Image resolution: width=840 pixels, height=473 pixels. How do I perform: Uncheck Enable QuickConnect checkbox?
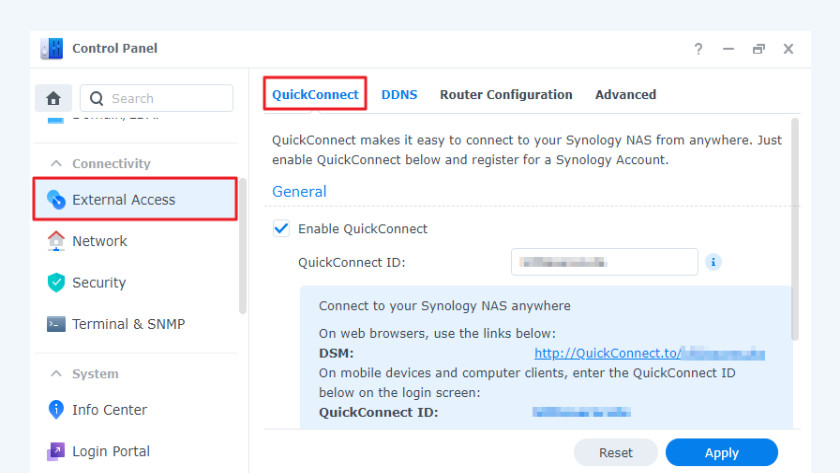(281, 229)
